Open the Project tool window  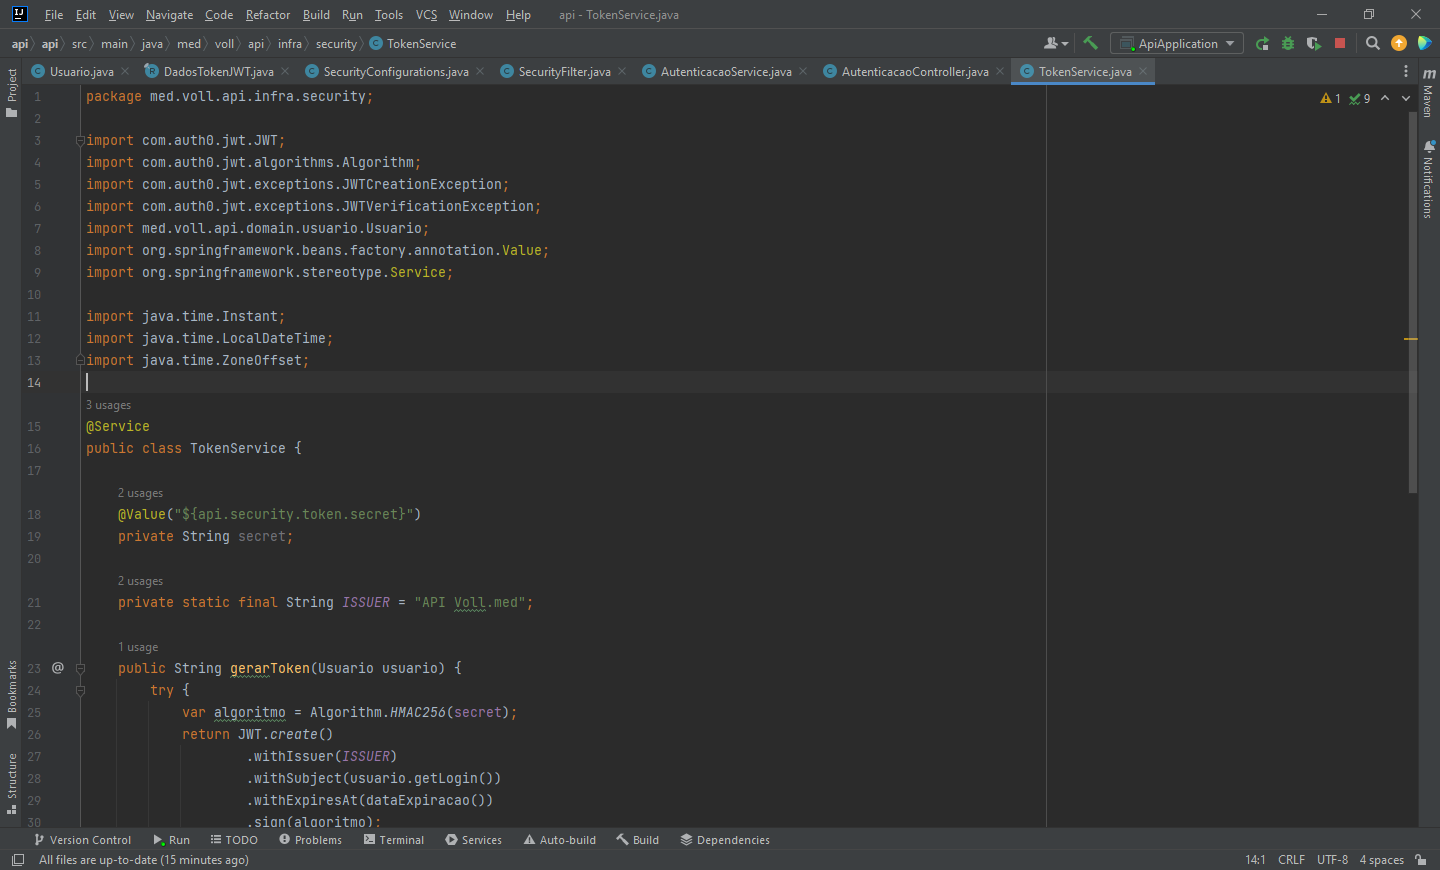12,93
